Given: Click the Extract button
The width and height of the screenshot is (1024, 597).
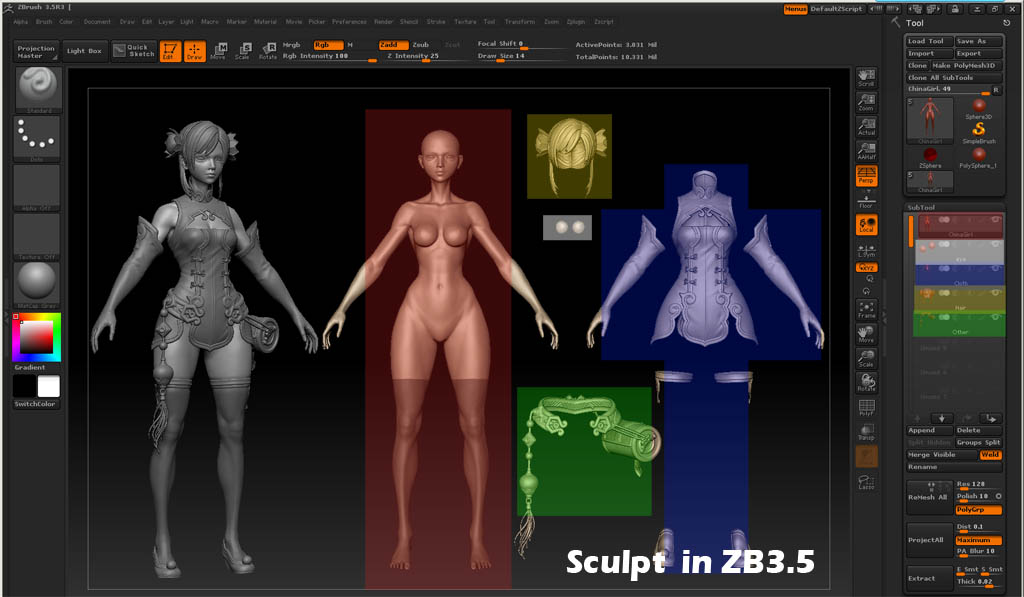Looking at the screenshot, I should tap(929, 578).
